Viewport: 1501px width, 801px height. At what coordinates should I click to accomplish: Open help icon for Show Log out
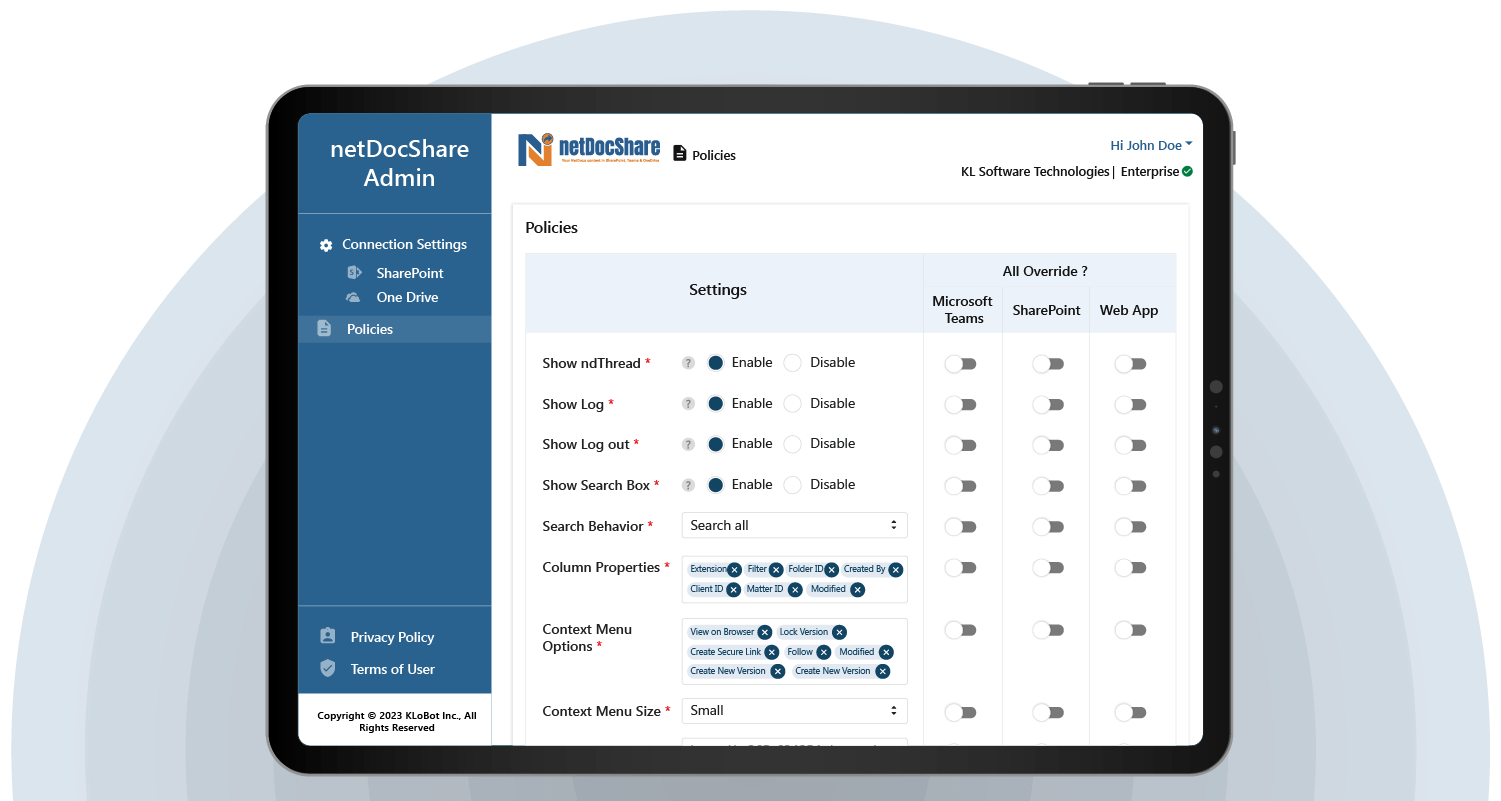[x=688, y=444]
